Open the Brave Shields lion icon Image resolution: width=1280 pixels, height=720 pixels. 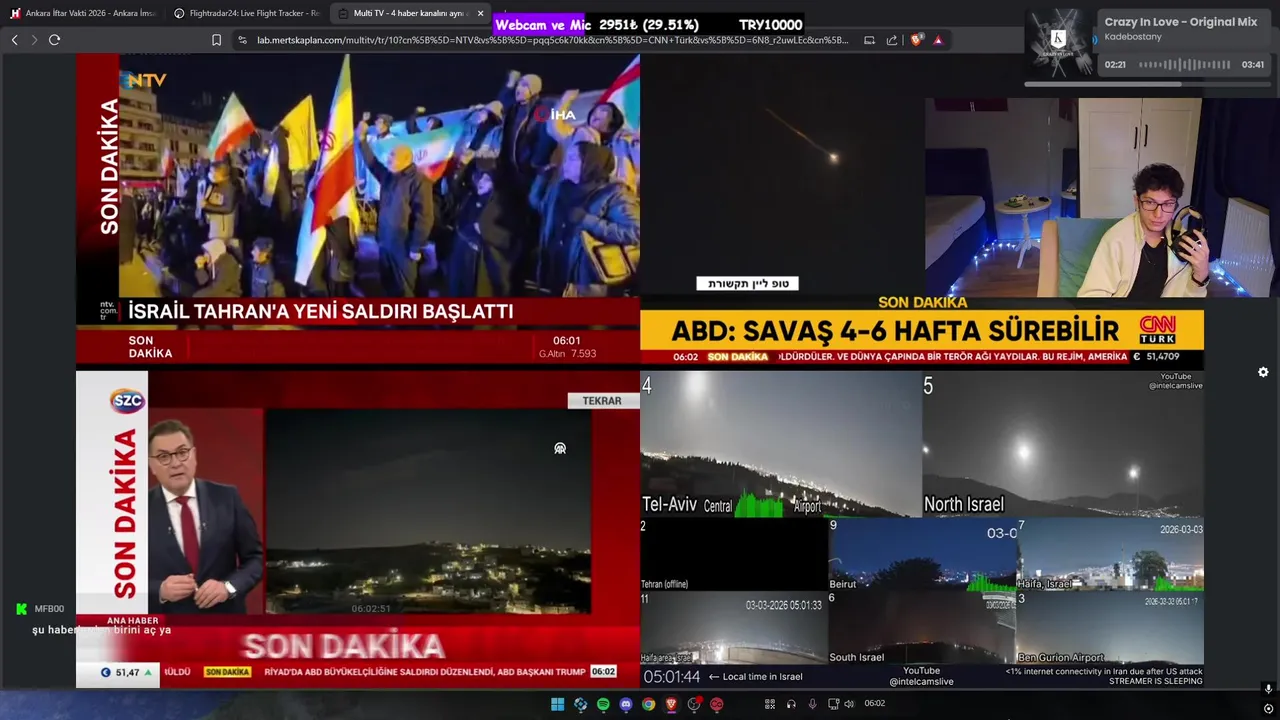916,40
